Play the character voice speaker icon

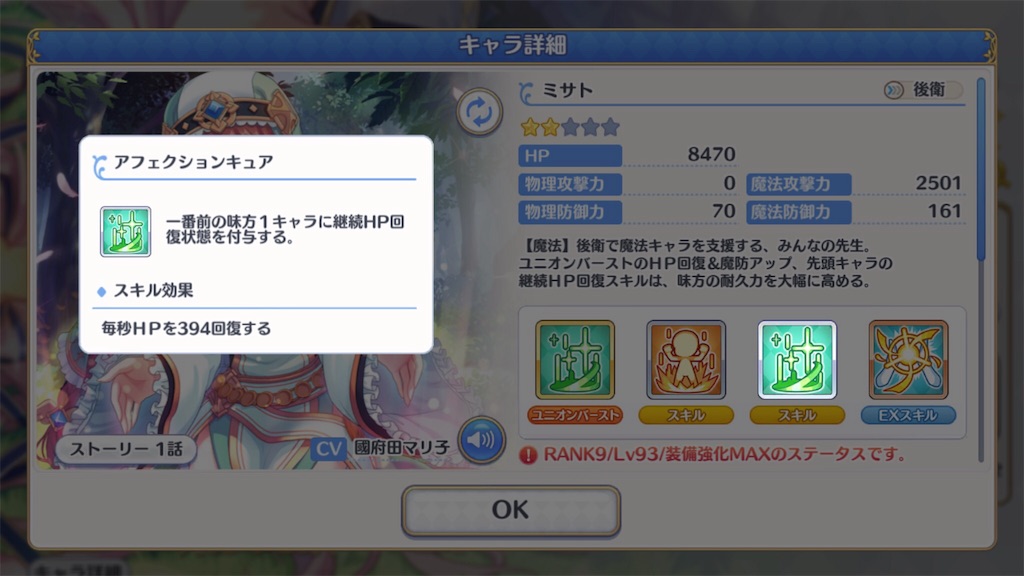click(x=481, y=440)
